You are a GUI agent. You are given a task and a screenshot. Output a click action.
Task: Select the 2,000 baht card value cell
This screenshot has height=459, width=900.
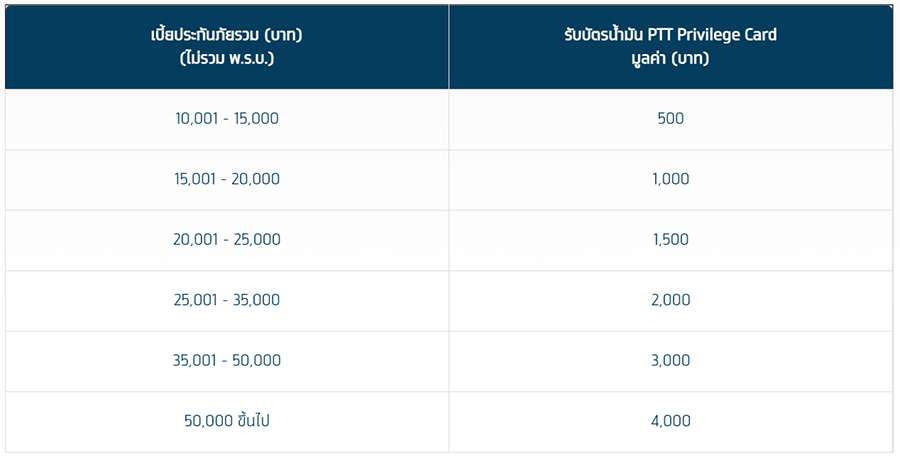[671, 300]
